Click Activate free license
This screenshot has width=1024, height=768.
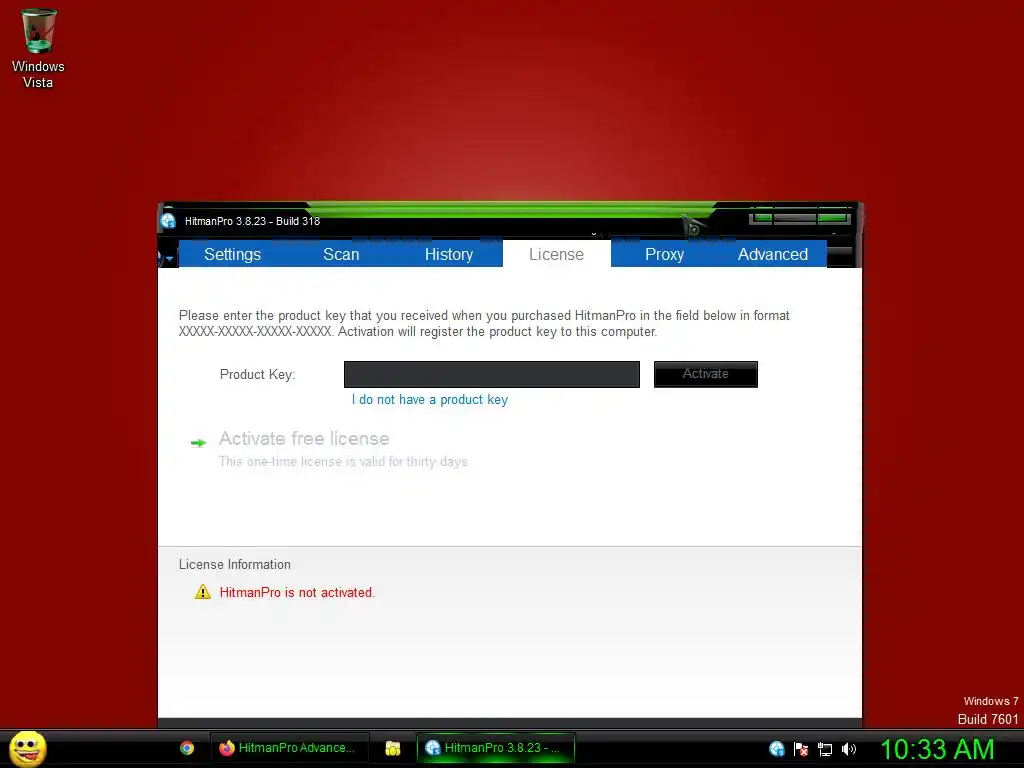point(304,438)
